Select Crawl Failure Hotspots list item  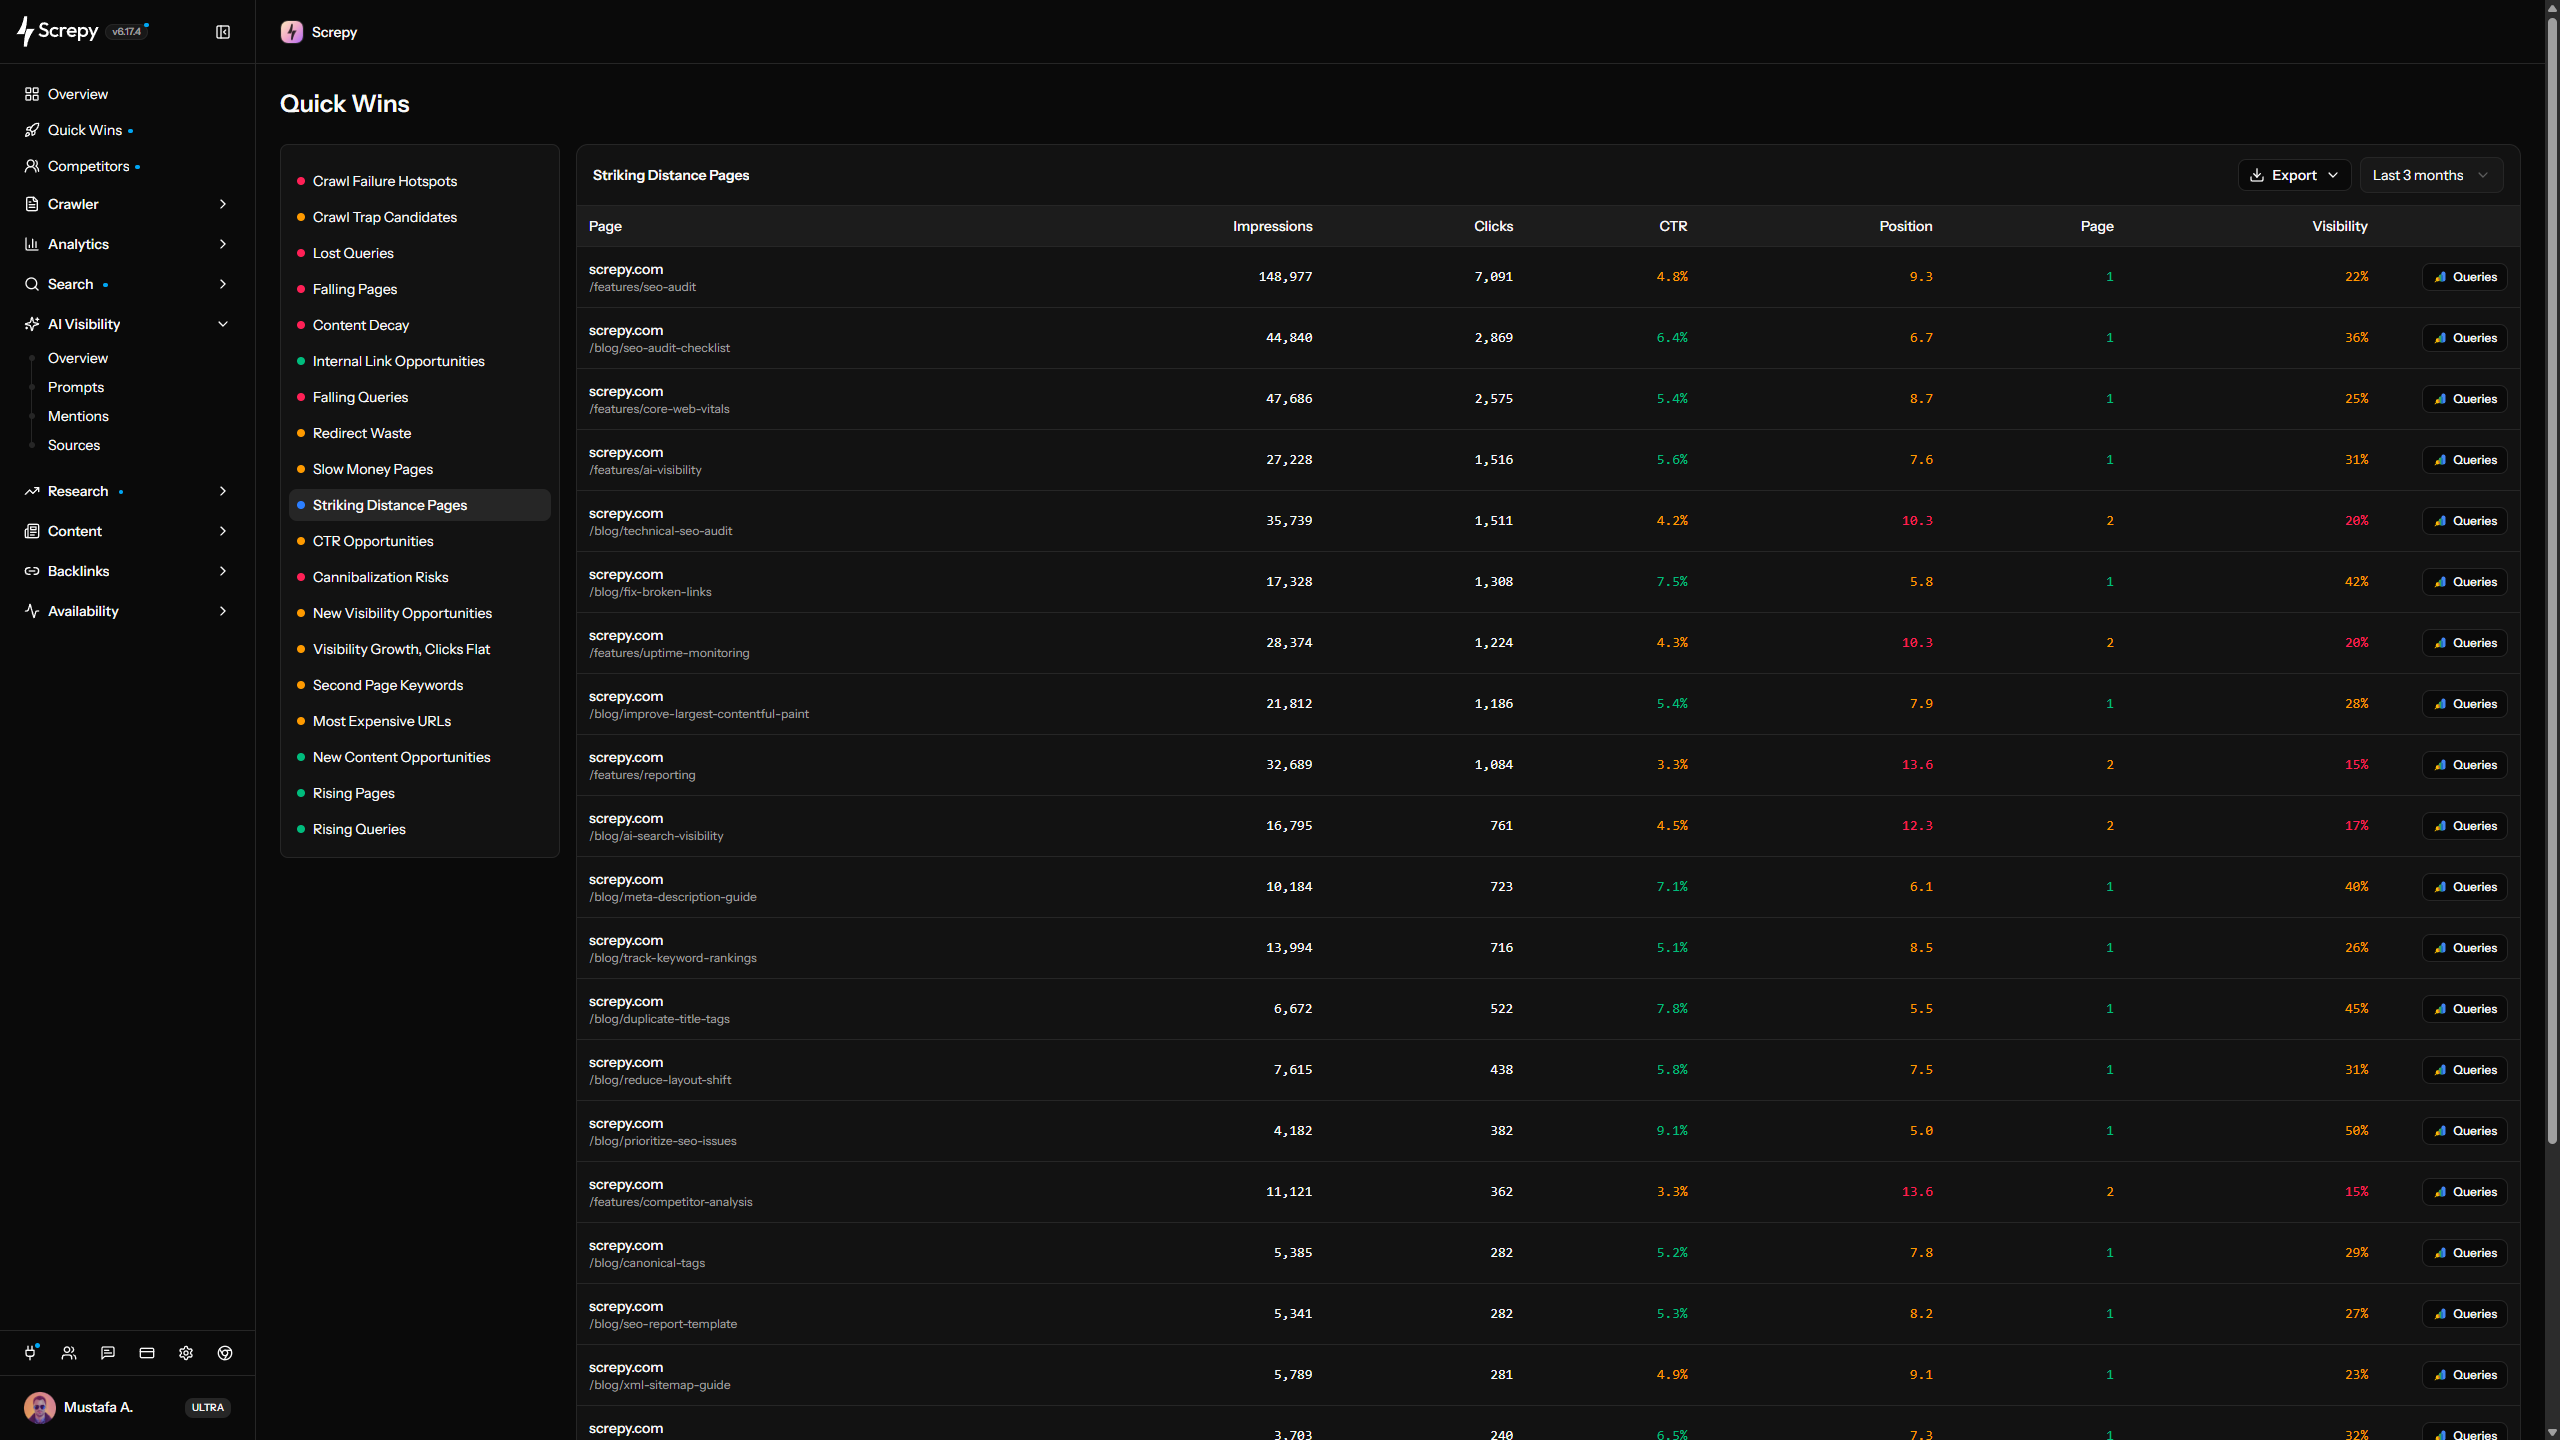[x=420, y=181]
